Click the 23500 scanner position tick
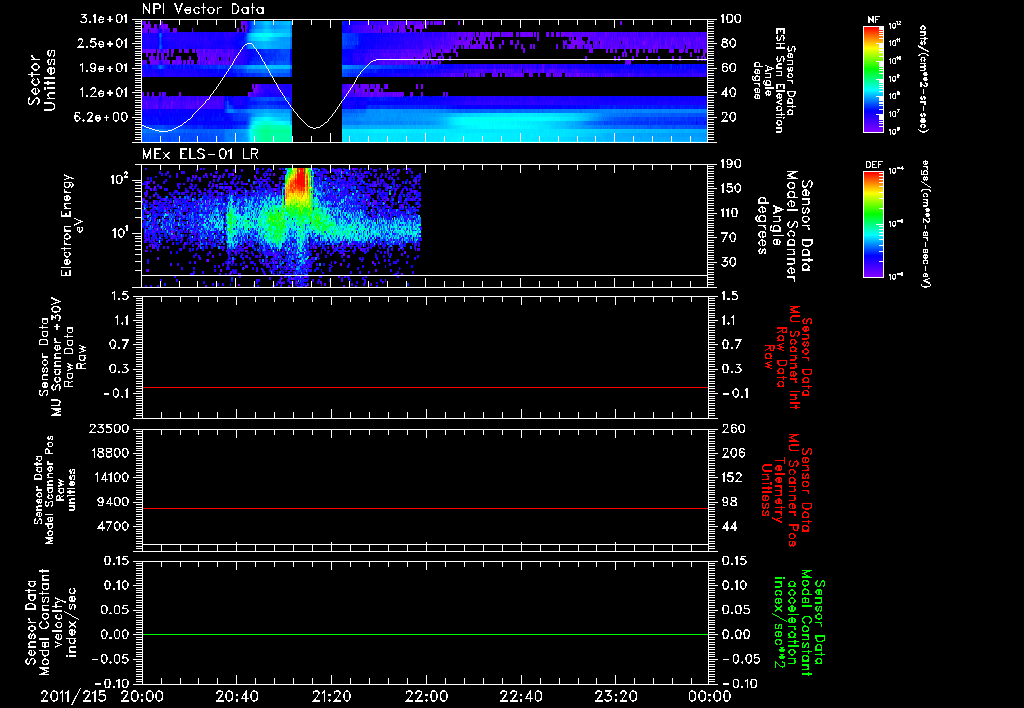 tap(108, 429)
